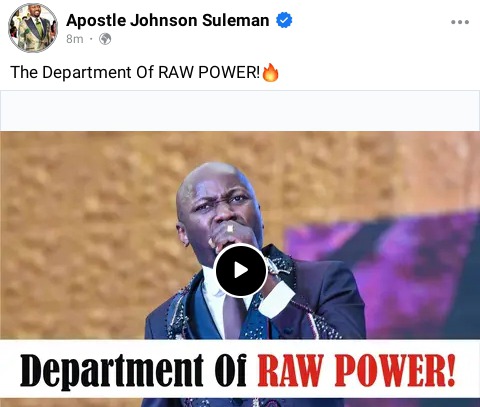Select the post caption text 'The Department Of'

click(x=82, y=72)
